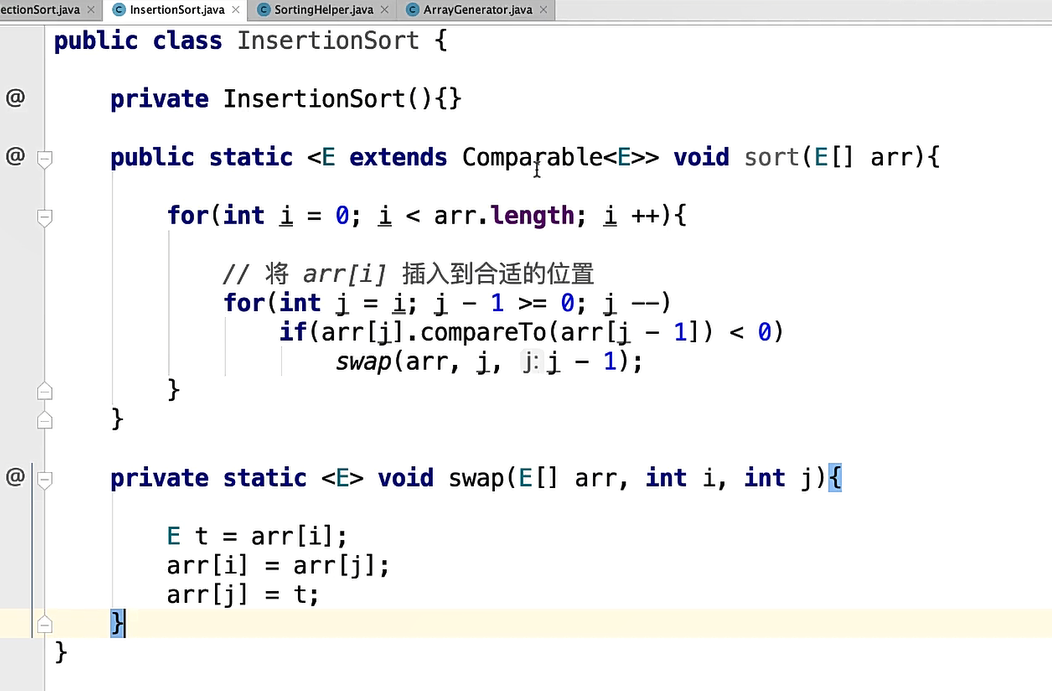
Task: Click 'E[] arr' parameter in sort signature
Action: pos(864,158)
